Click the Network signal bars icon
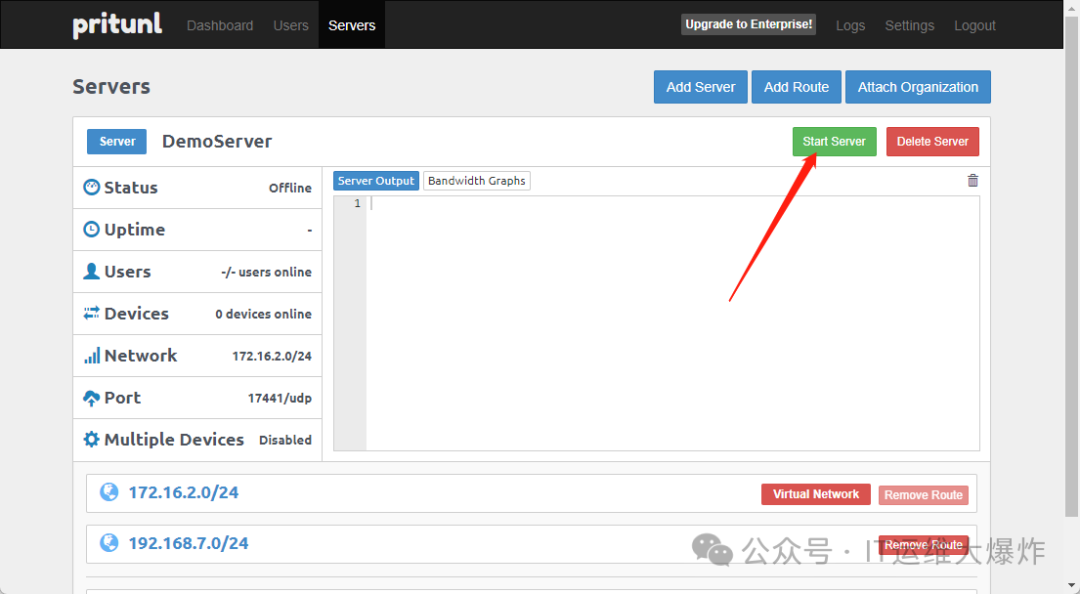This screenshot has width=1080, height=594. point(91,356)
